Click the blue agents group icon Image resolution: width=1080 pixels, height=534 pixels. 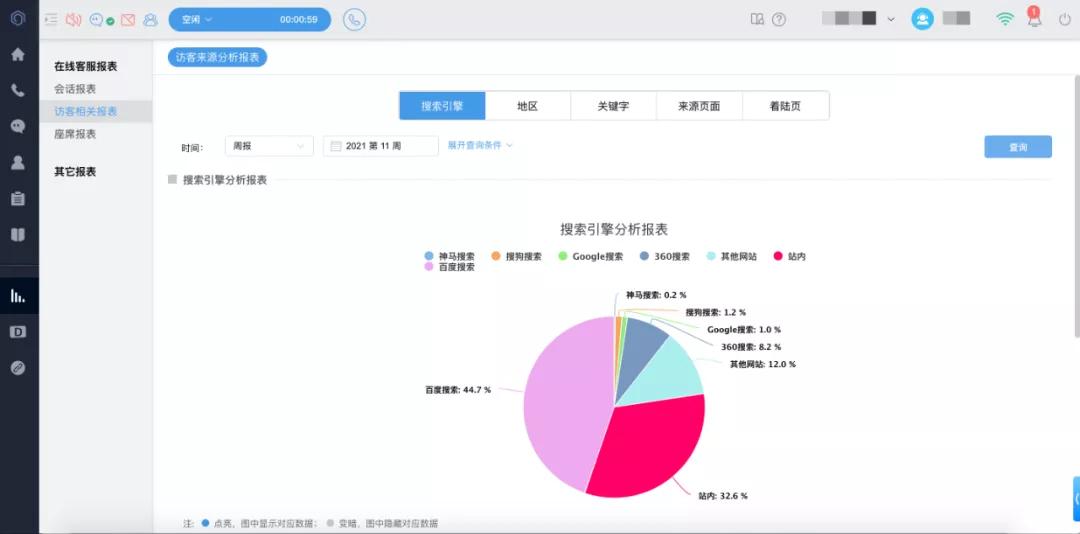[x=150, y=20]
